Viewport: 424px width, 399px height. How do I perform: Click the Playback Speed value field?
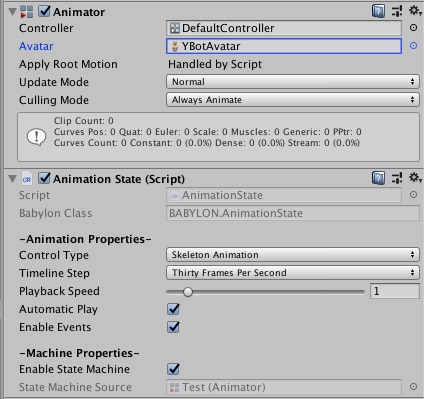[395, 291]
